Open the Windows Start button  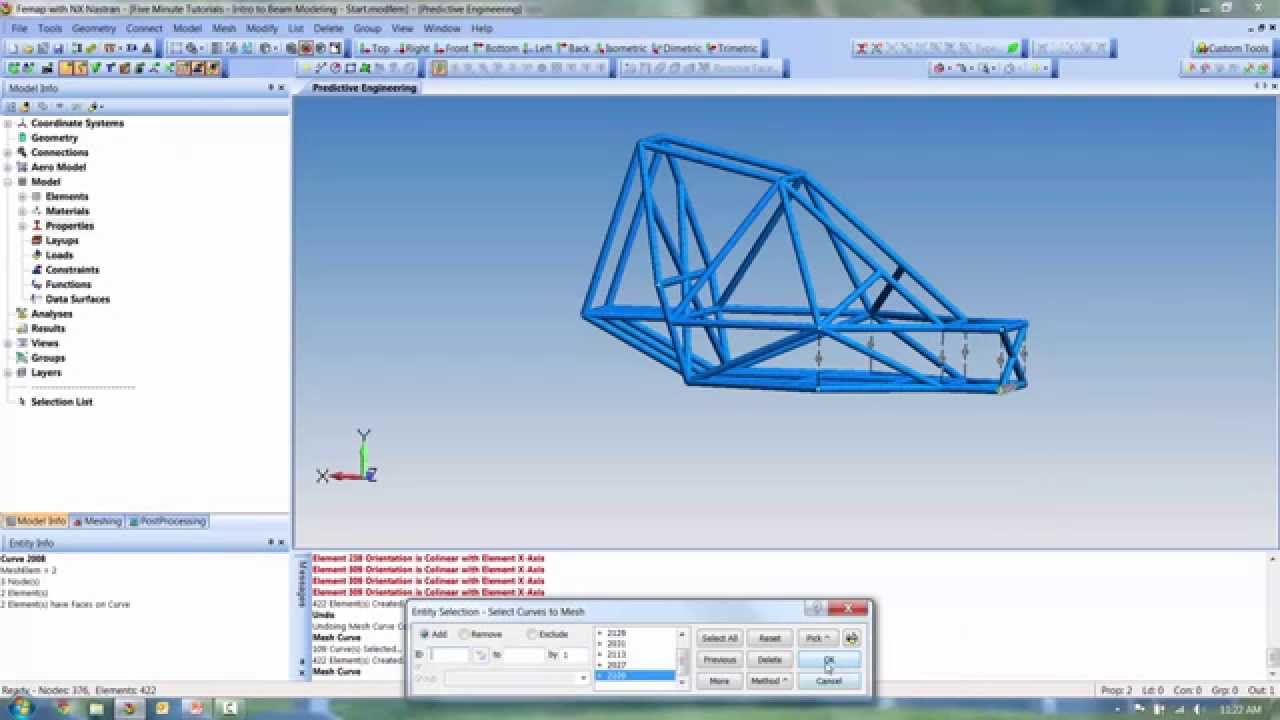pos(21,707)
